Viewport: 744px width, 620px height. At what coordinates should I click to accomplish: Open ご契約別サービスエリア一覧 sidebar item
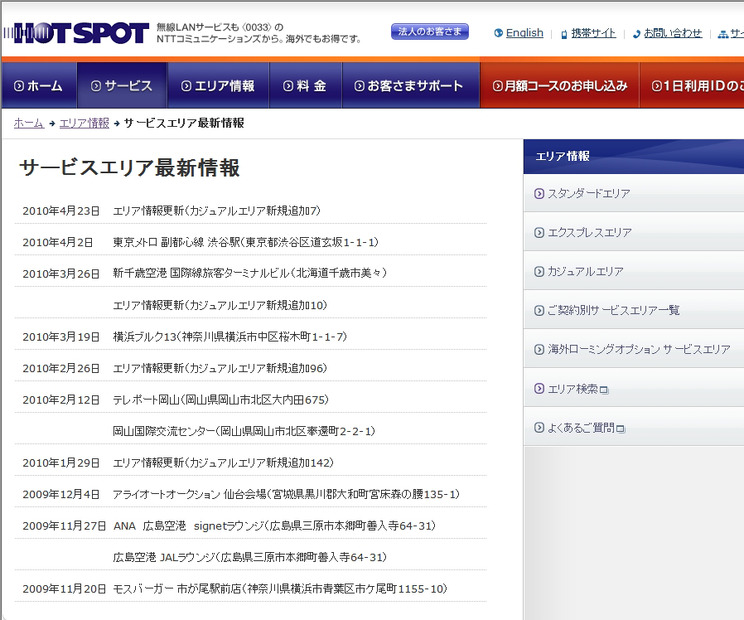click(613, 310)
